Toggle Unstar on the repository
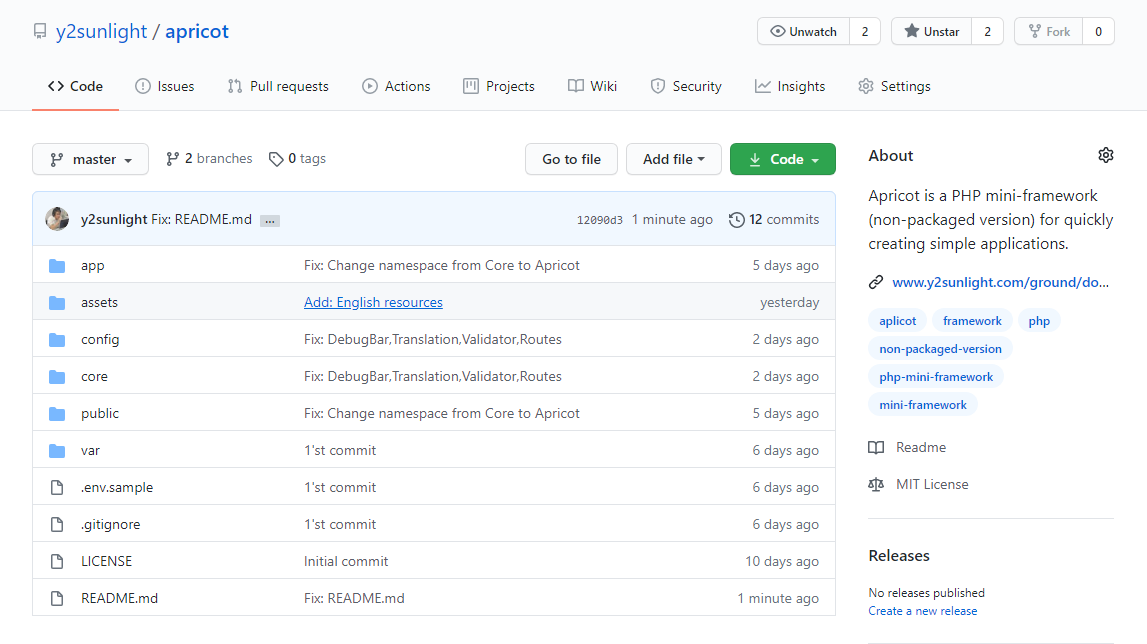 coord(932,31)
